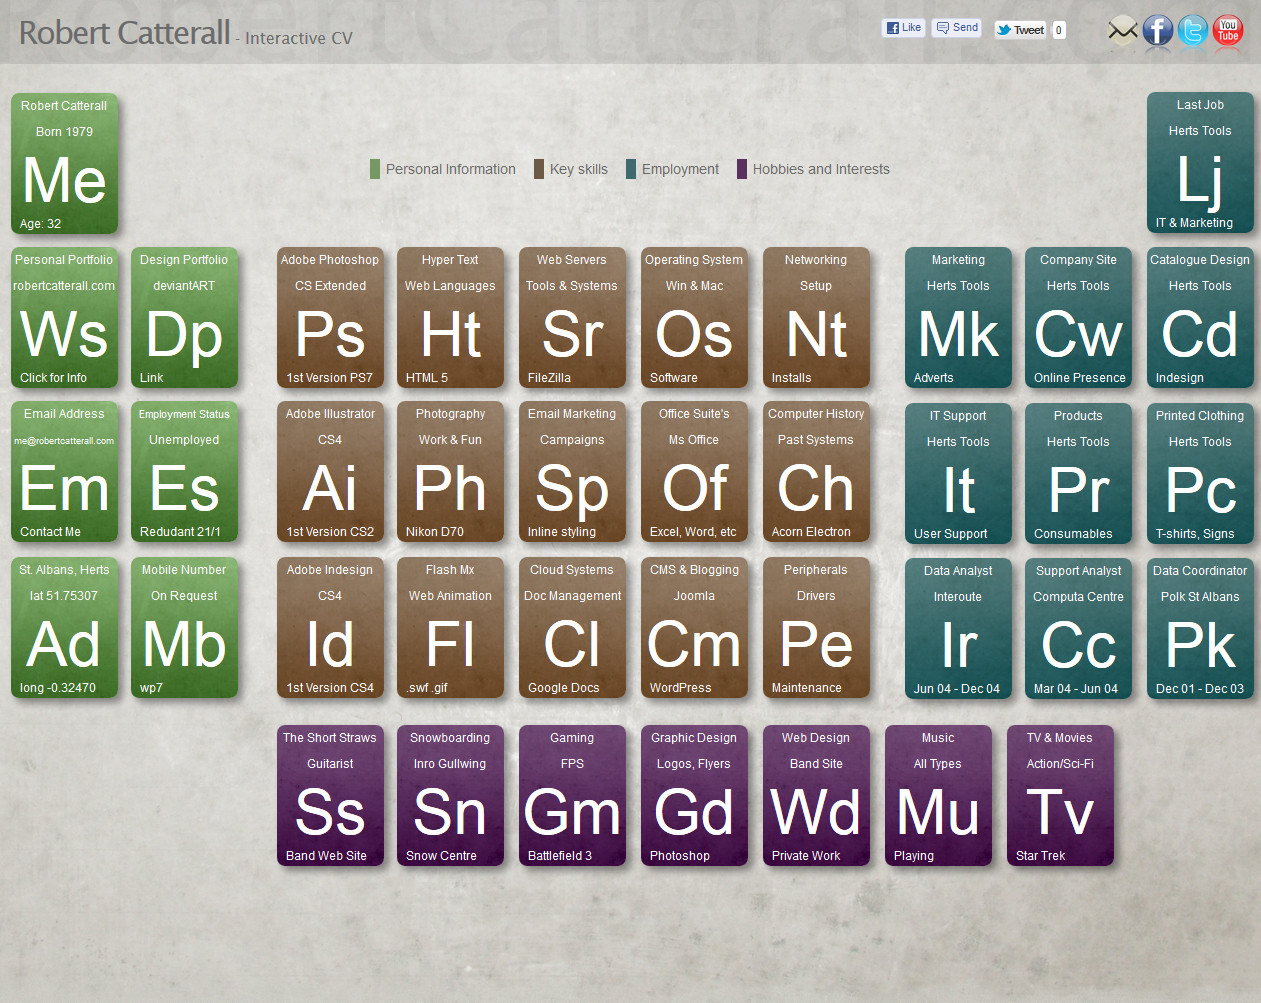1261x1003 pixels.
Task: Select the Id Adobe Indesign tile
Action: (x=330, y=628)
